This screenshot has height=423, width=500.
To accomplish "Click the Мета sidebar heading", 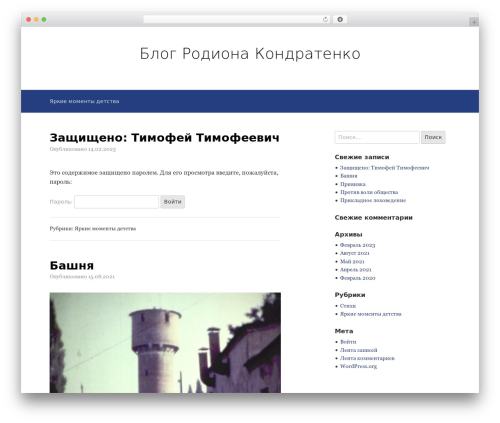I will tap(344, 331).
